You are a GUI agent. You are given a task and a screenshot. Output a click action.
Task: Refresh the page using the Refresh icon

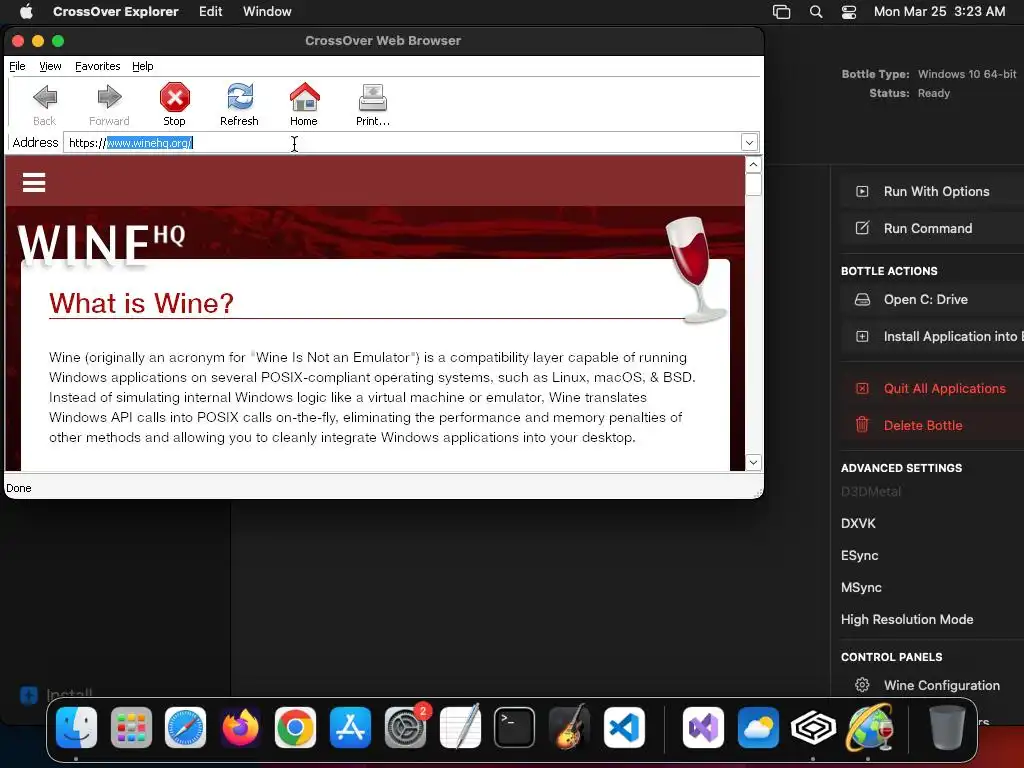239,104
